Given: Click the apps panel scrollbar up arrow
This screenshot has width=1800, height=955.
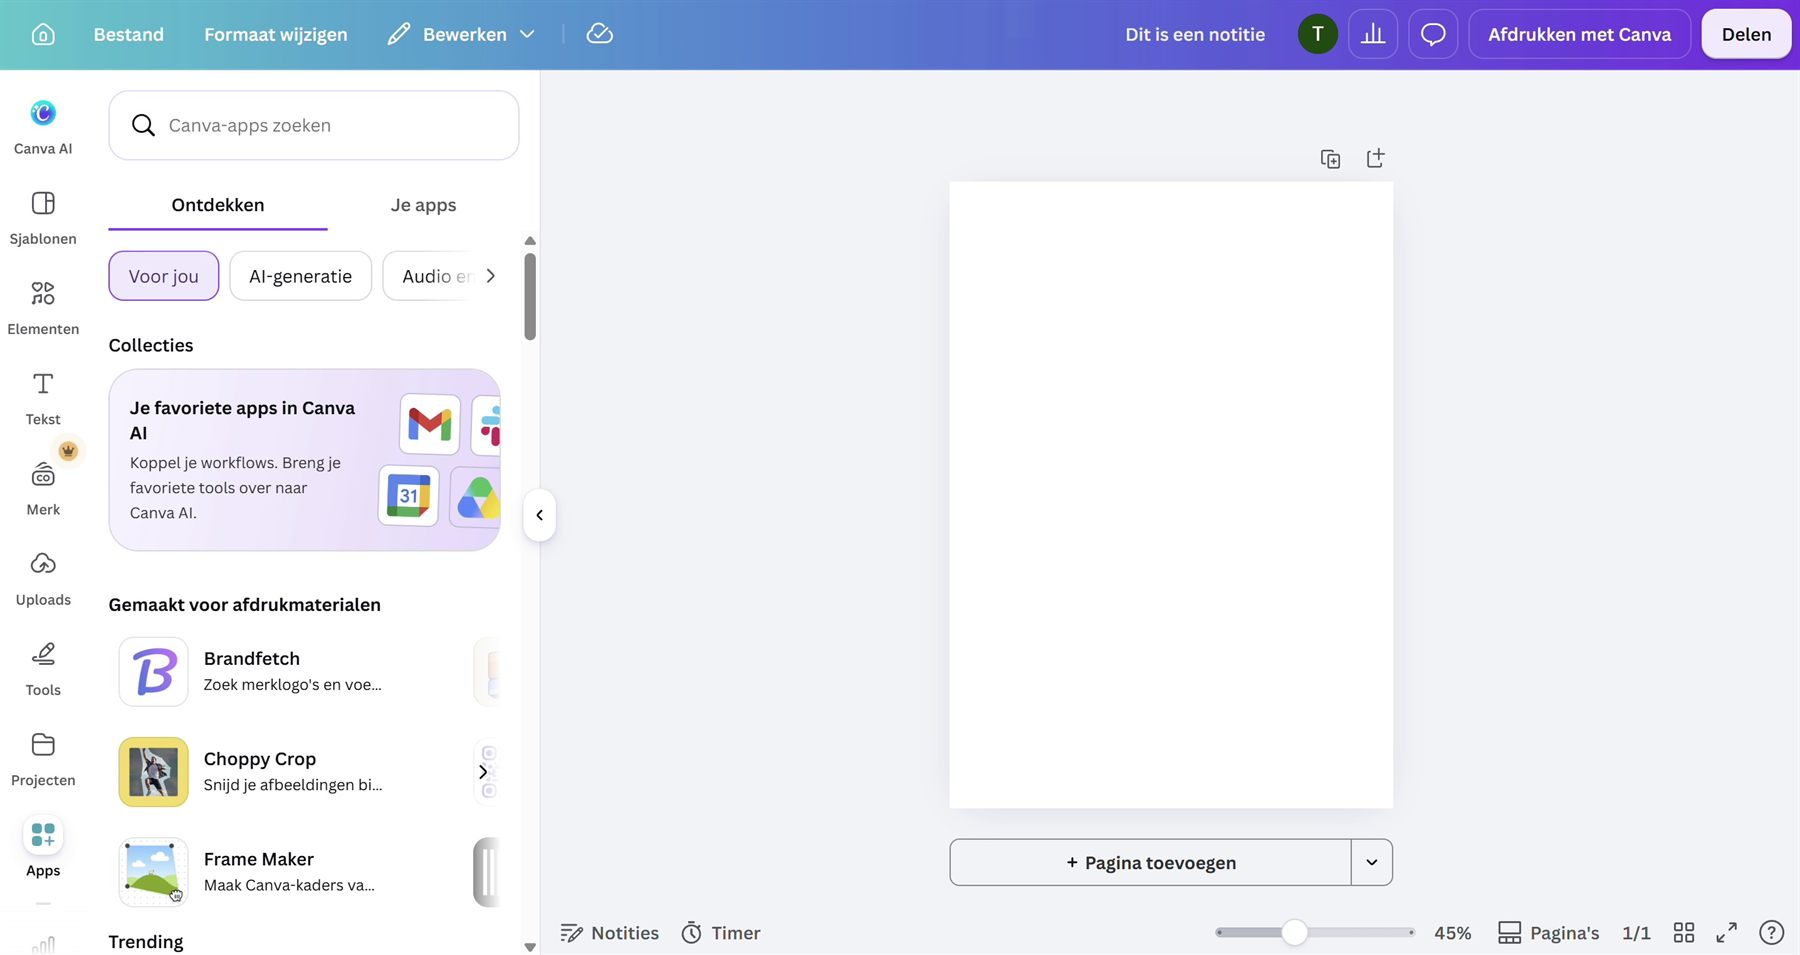Looking at the screenshot, I should (x=530, y=241).
